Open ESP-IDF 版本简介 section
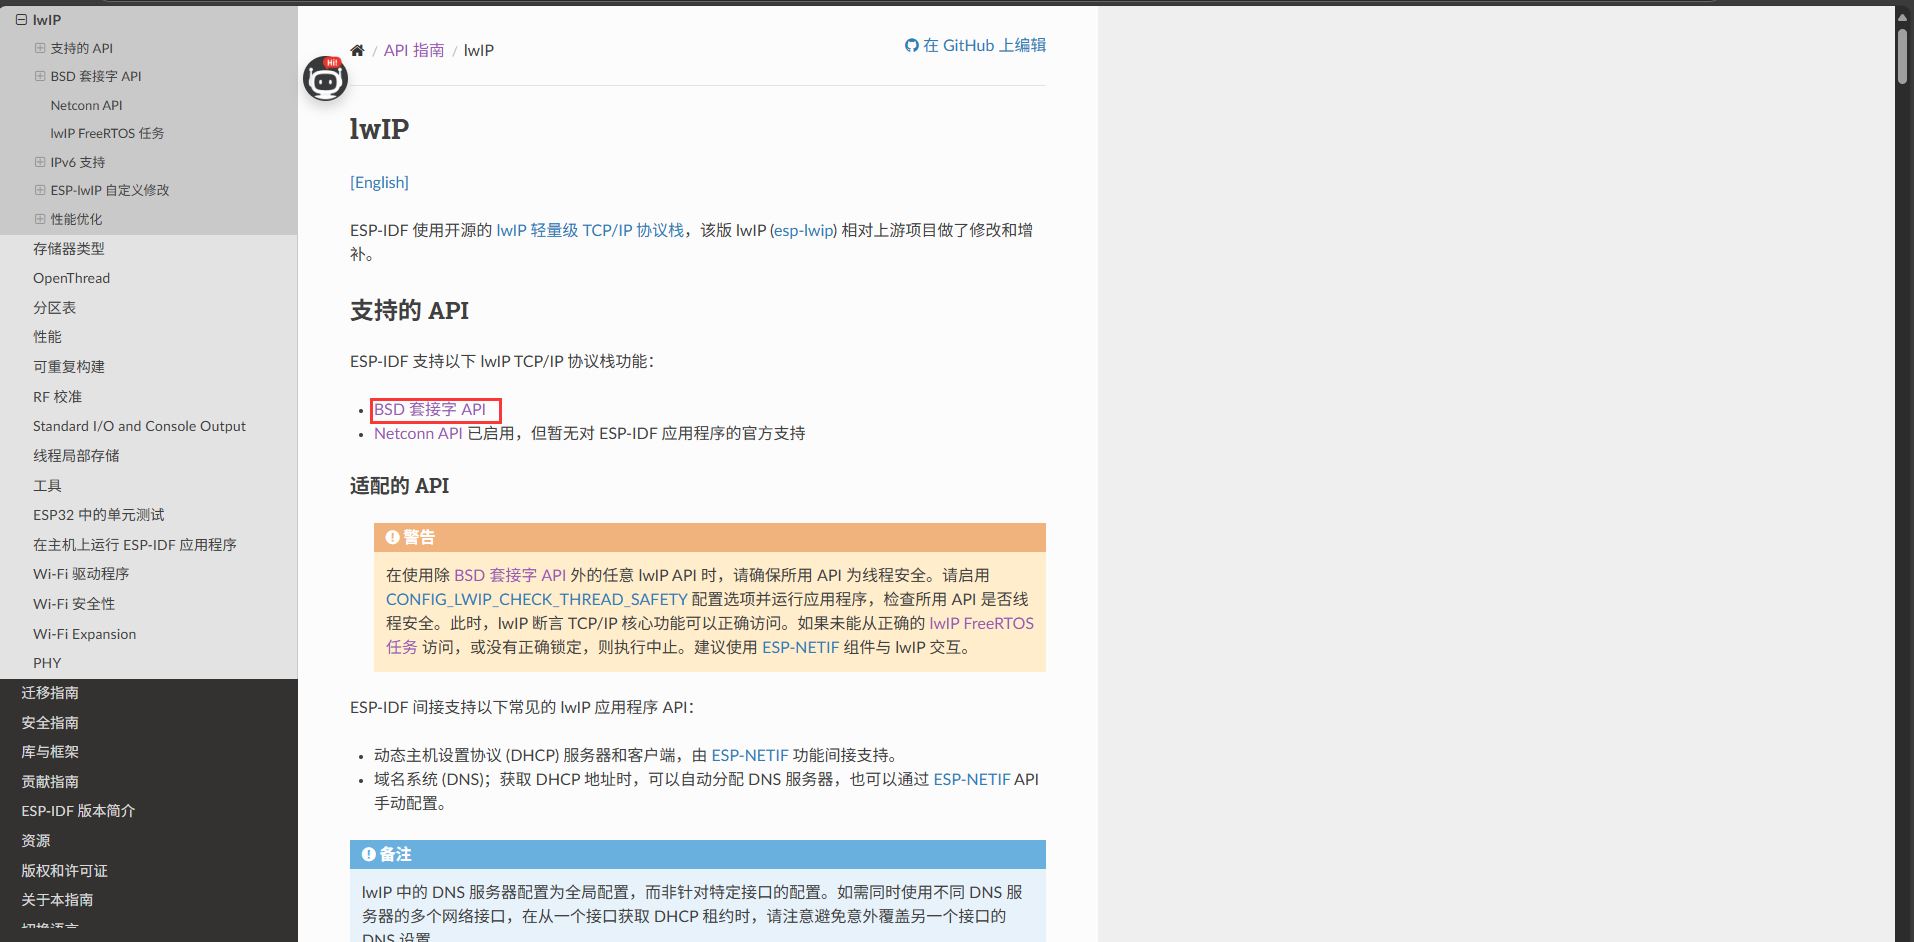 [x=78, y=811]
